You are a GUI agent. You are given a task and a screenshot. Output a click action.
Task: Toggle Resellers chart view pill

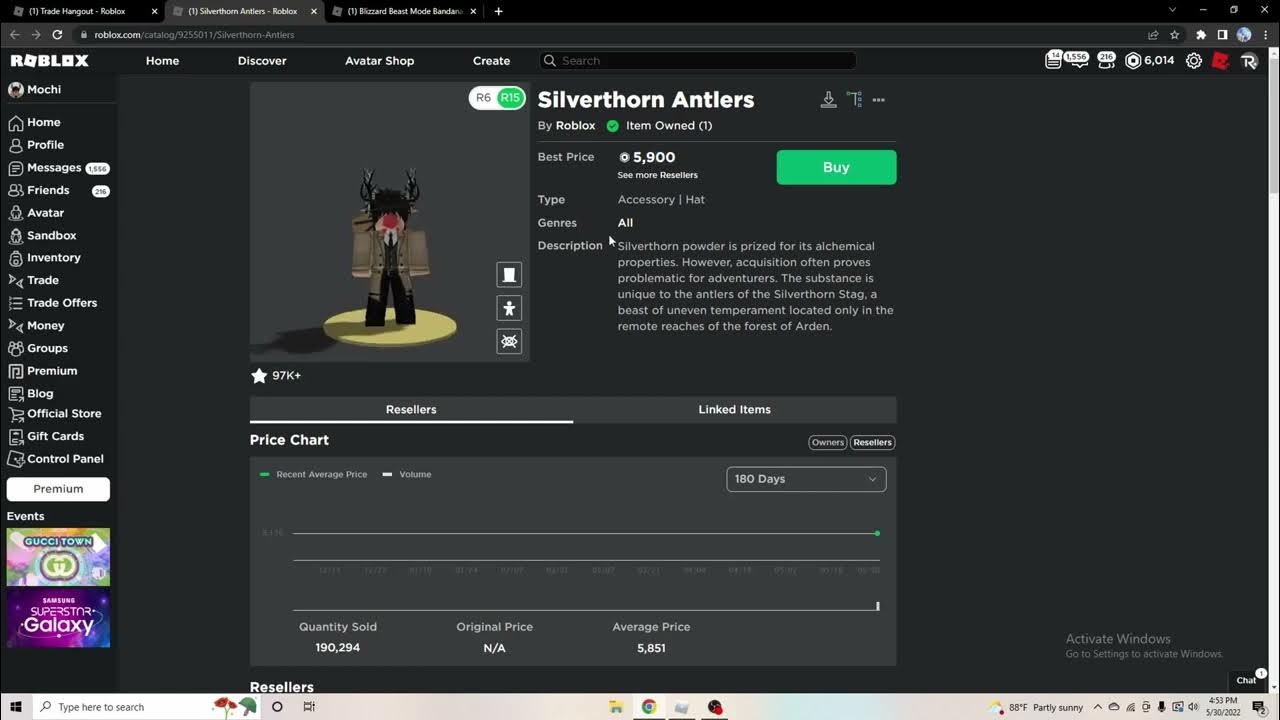(x=872, y=442)
